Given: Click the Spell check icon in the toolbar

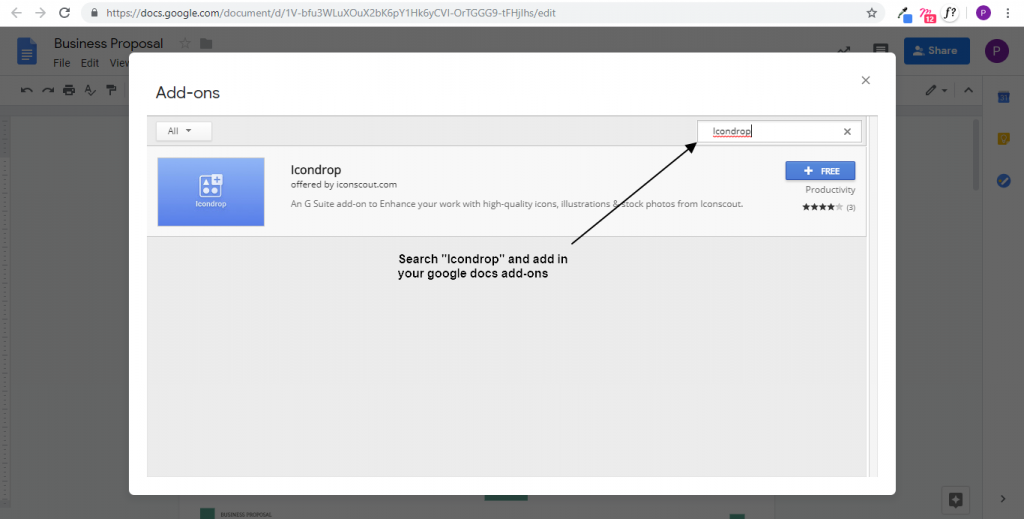Looking at the screenshot, I should [x=90, y=90].
